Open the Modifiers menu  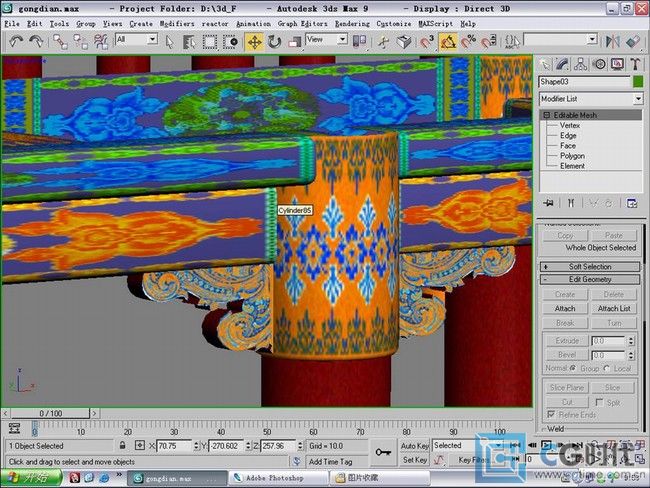click(177, 24)
